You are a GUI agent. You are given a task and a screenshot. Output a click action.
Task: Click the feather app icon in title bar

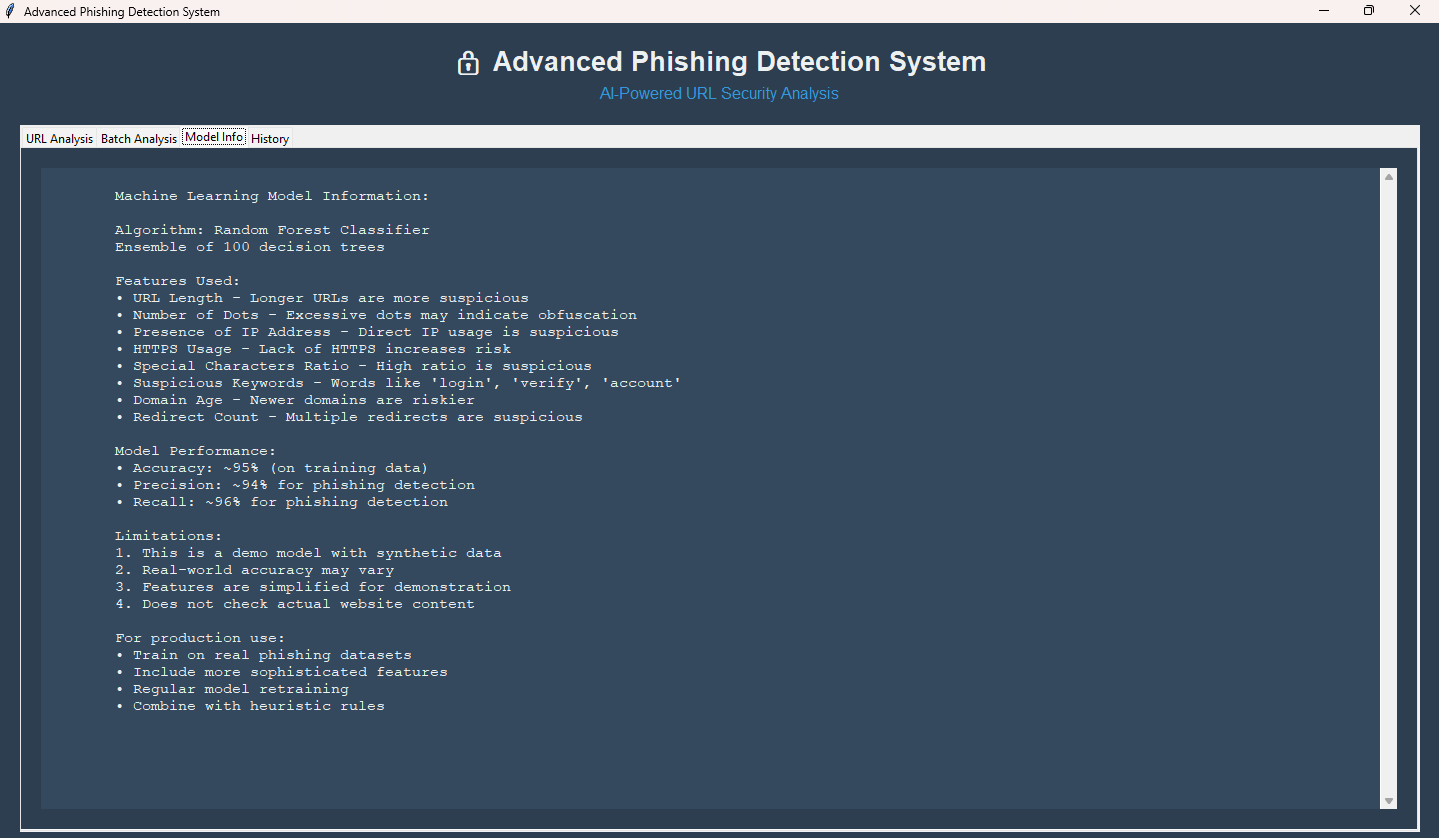(10, 11)
